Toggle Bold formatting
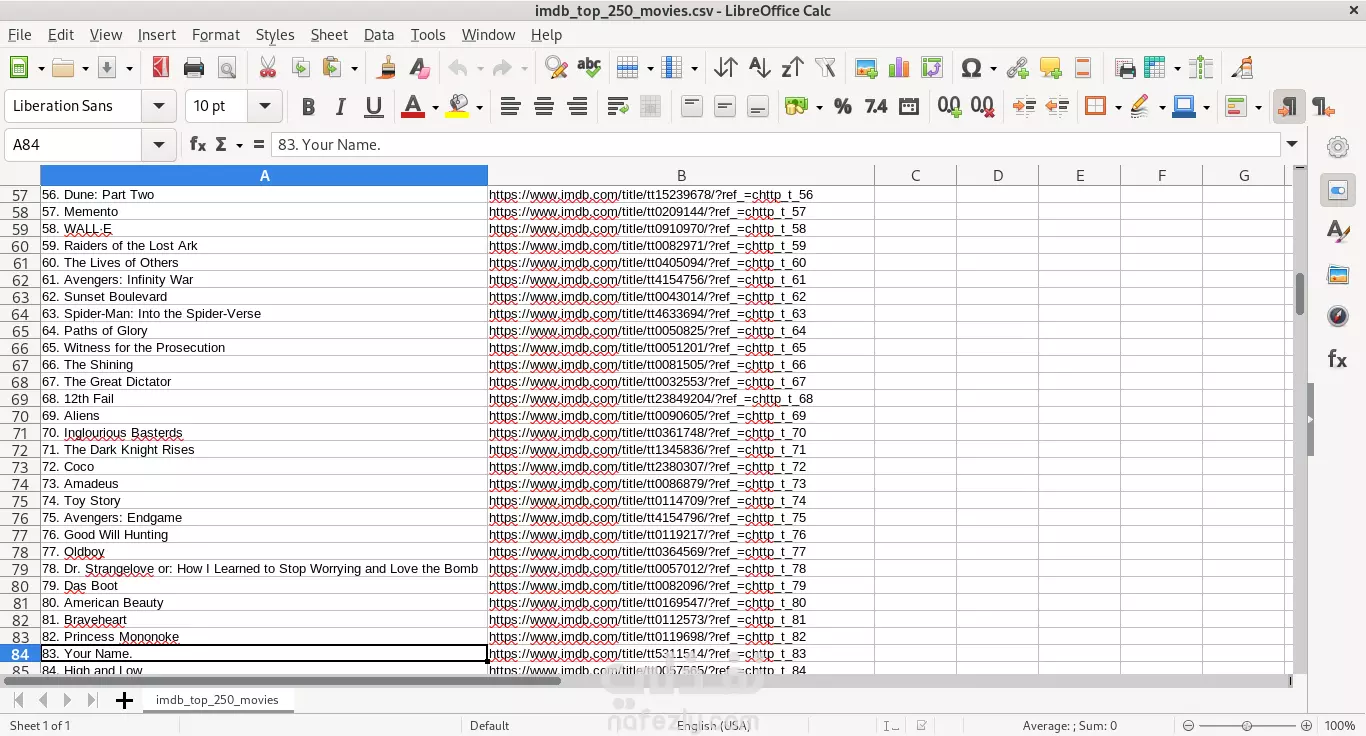The height and width of the screenshot is (736, 1366). (308, 106)
